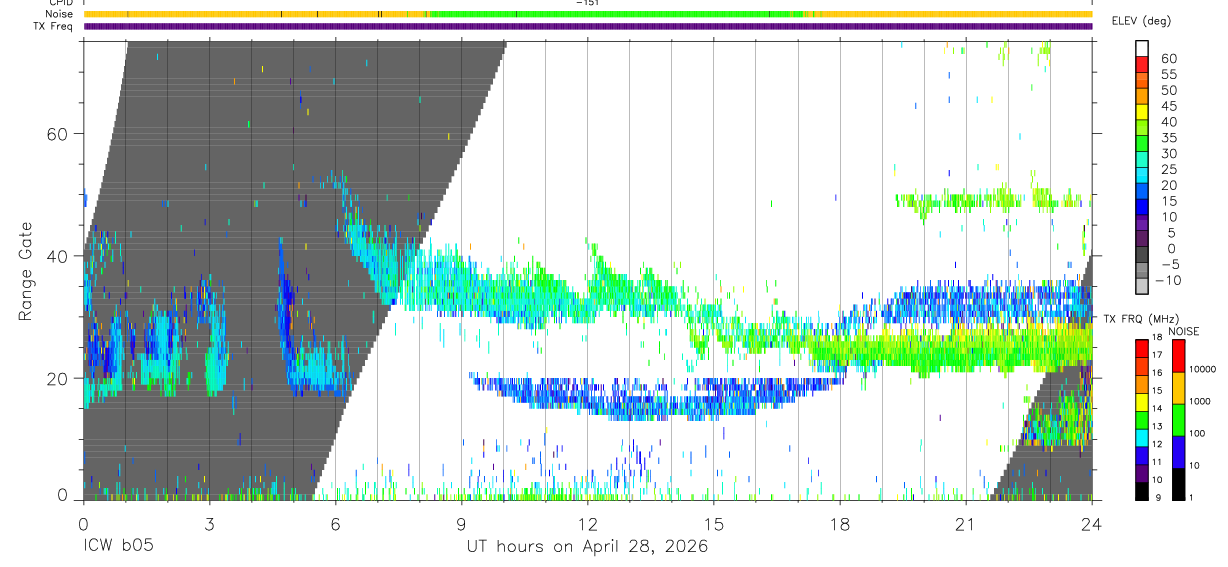1228x567 pixels.
Task: Pick the red swatch in TX FRQ legend
Action: 1141,348
